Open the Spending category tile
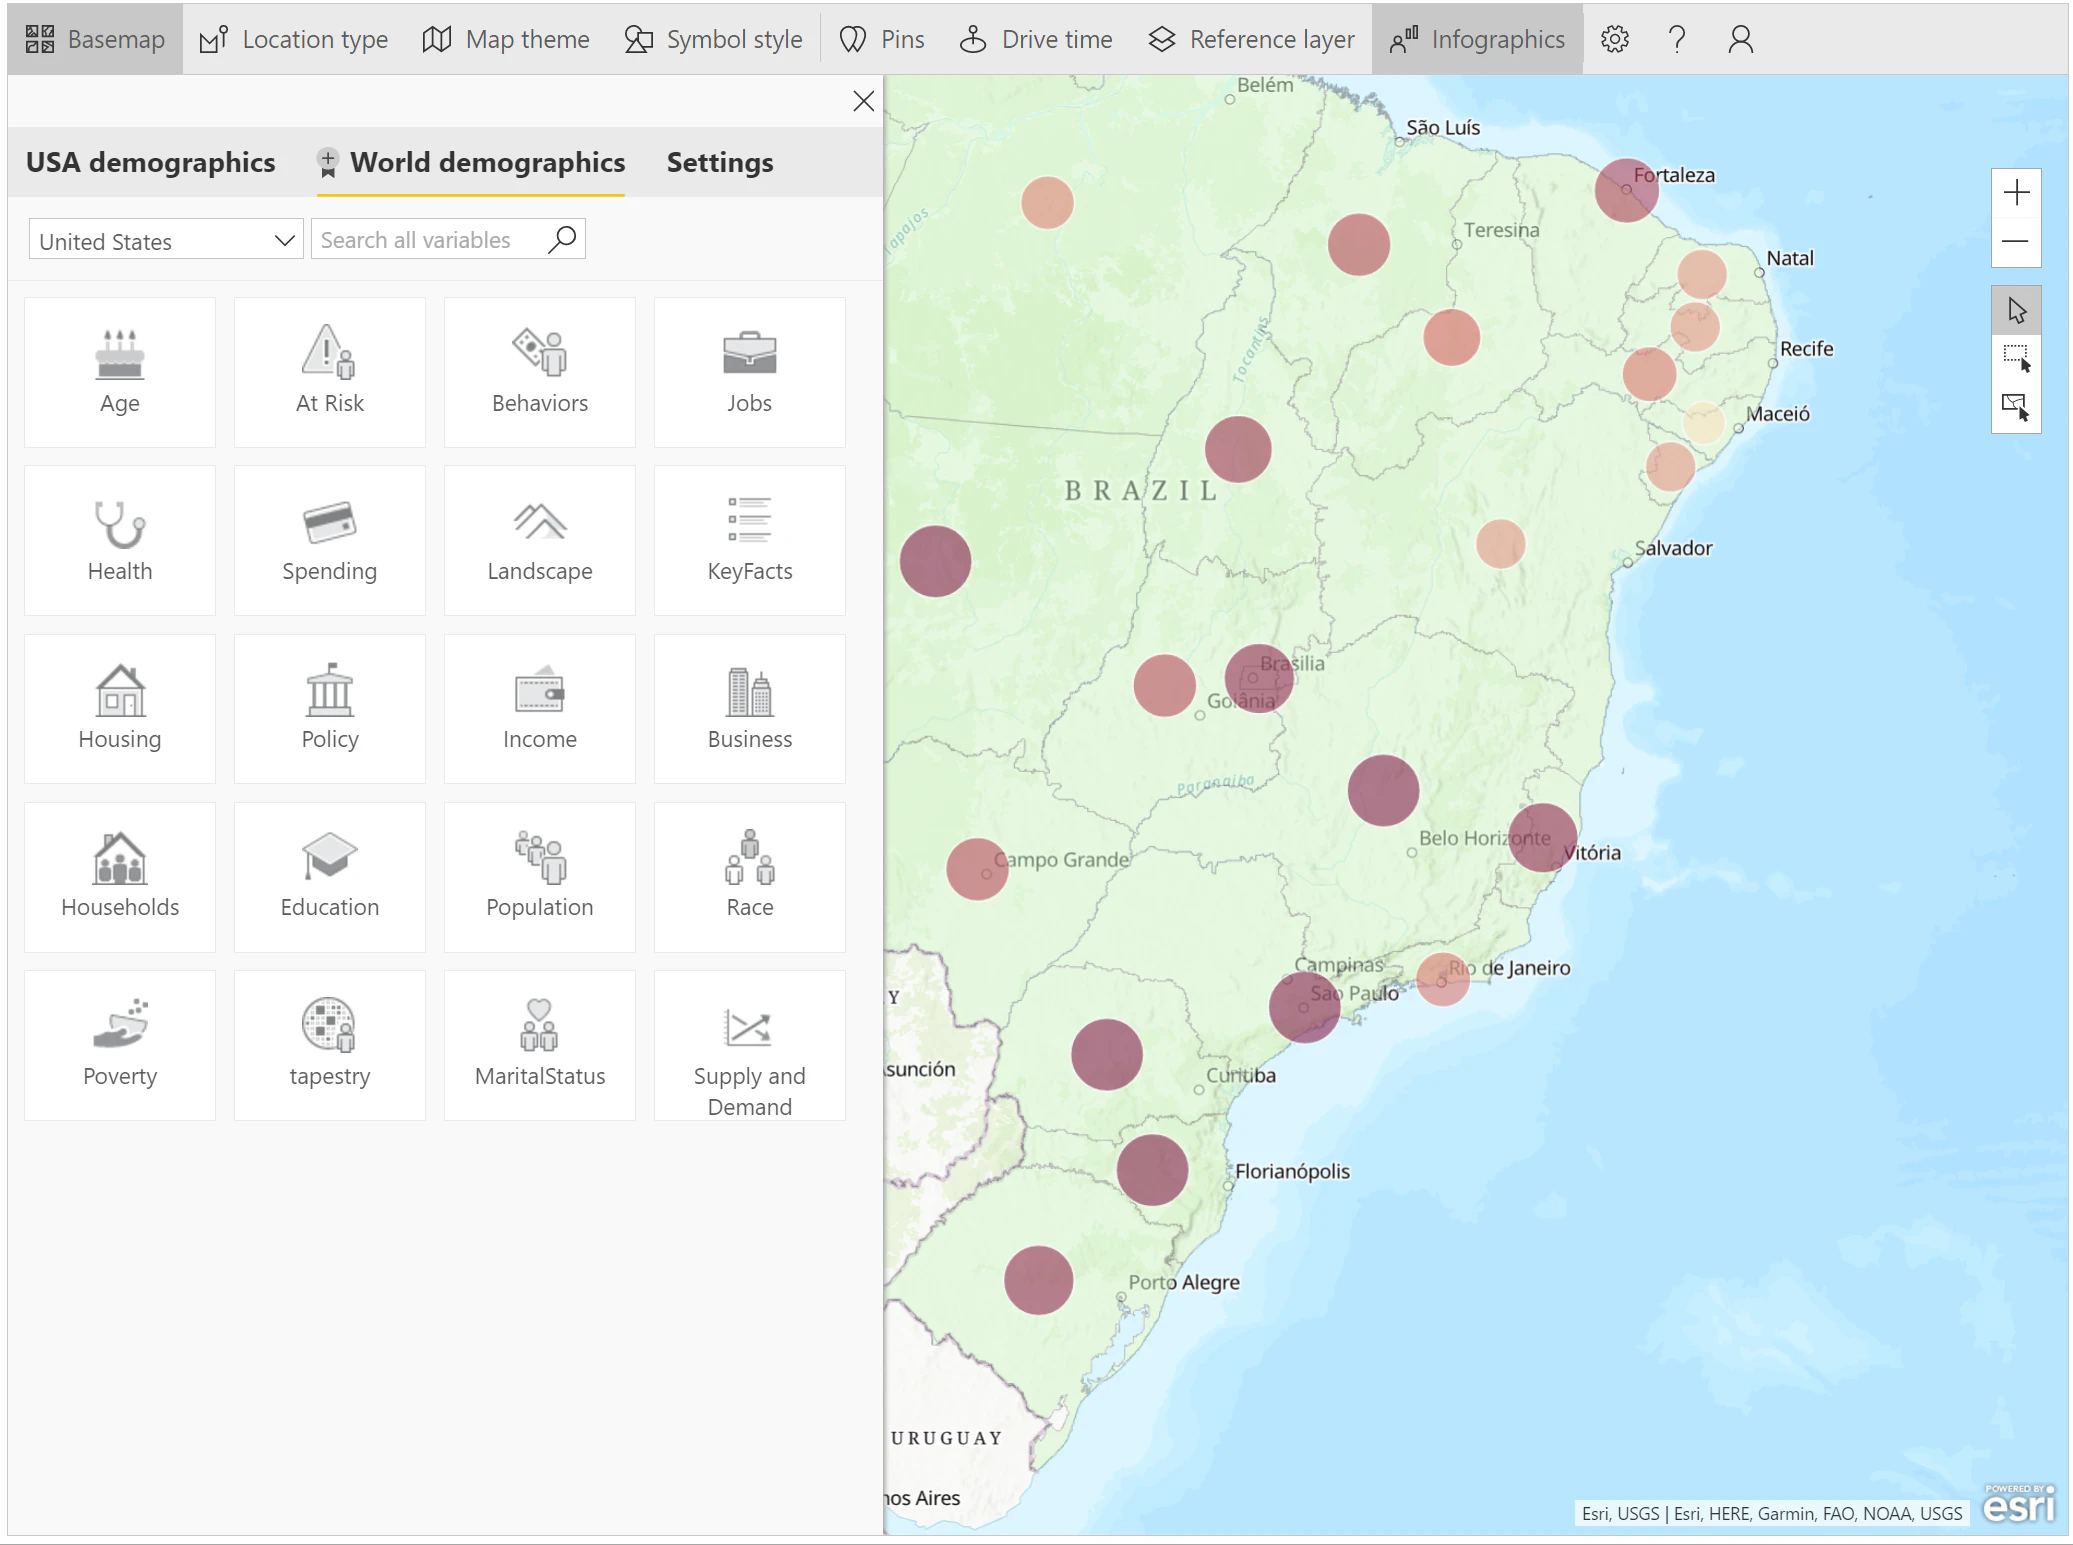 [x=330, y=540]
